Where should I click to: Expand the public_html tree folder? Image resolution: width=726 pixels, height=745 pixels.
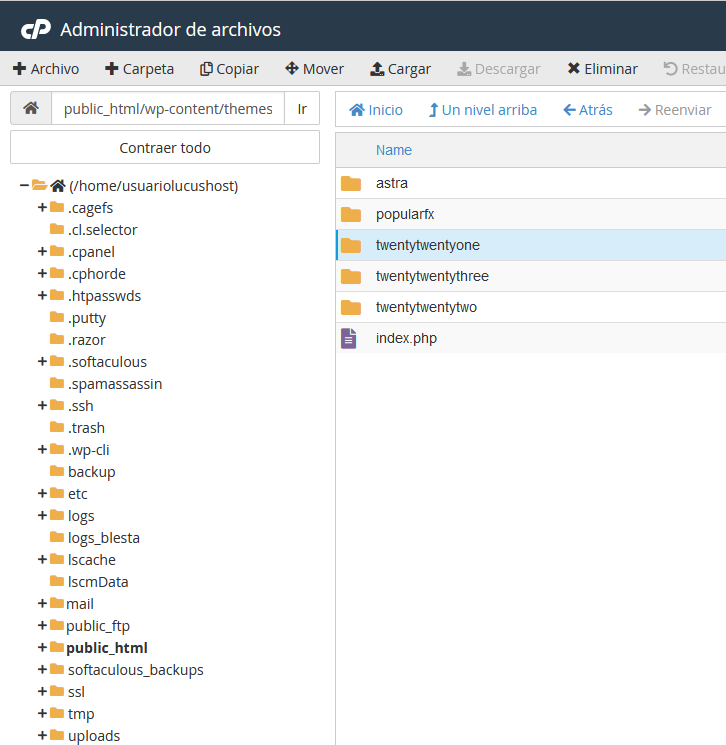(42, 648)
